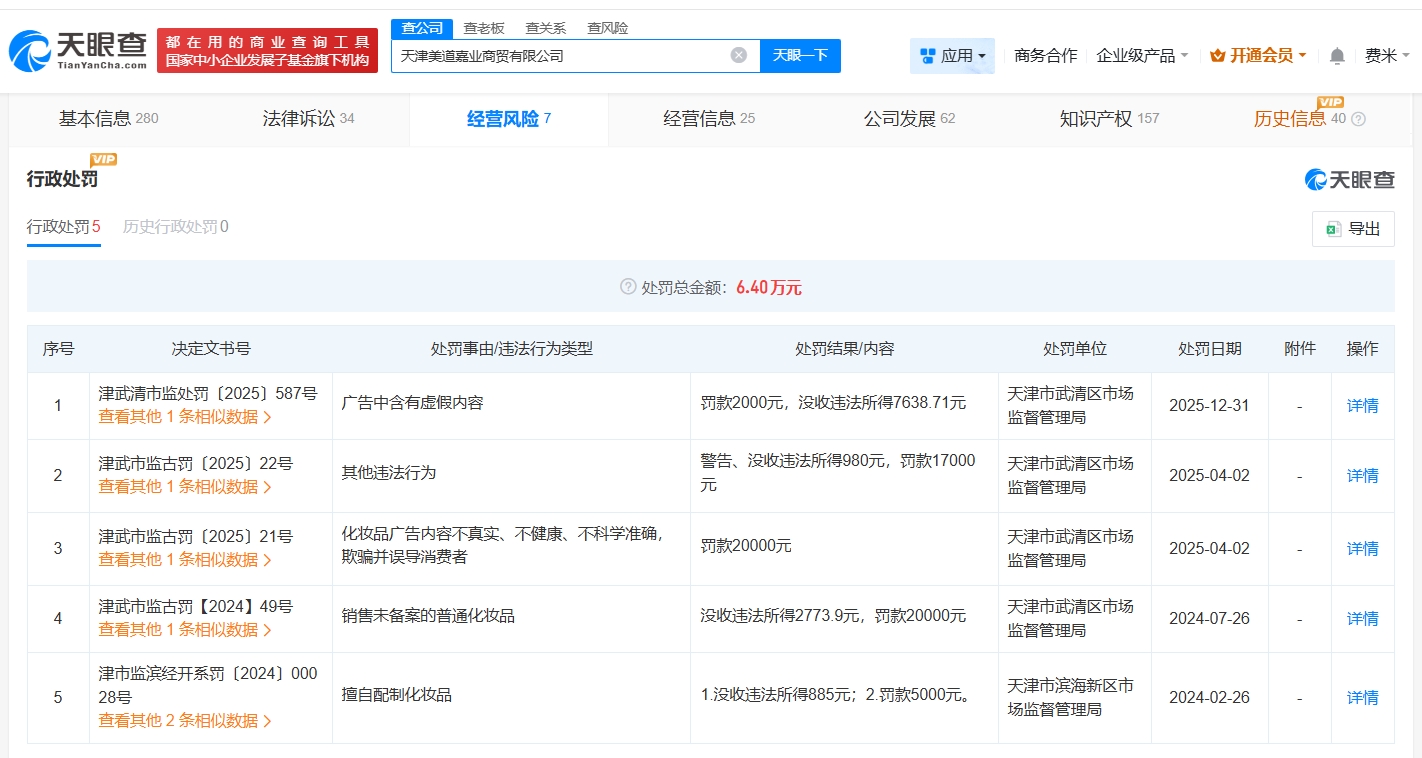Click the help icon beside 历史信息
This screenshot has height=758, width=1422.
[1358, 119]
